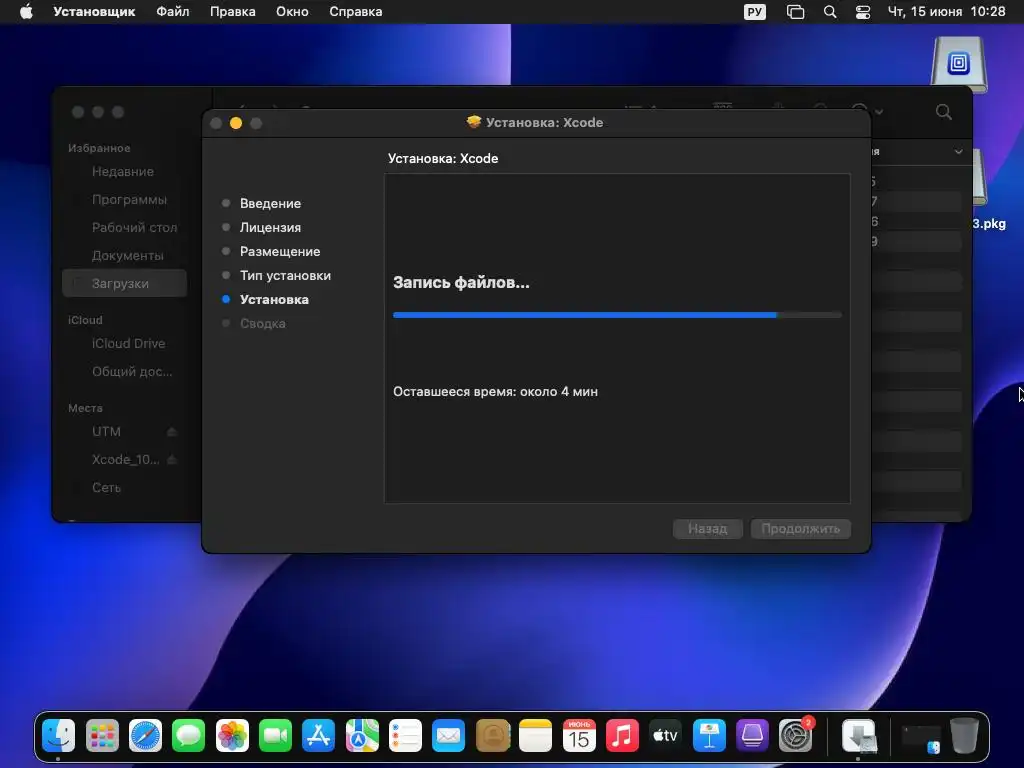Select the Установка step in the installer
The width and height of the screenshot is (1024, 768).
pyautogui.click(x=274, y=300)
